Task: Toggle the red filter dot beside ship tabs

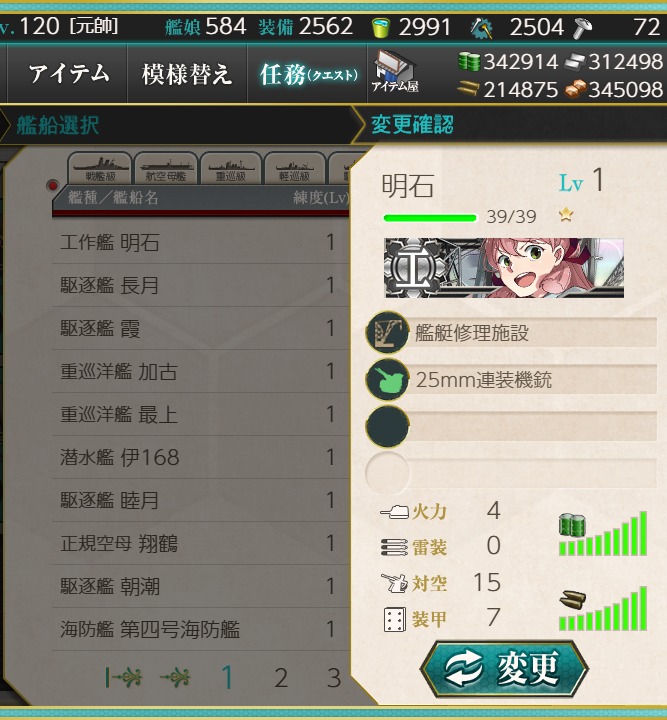Action: point(53,186)
